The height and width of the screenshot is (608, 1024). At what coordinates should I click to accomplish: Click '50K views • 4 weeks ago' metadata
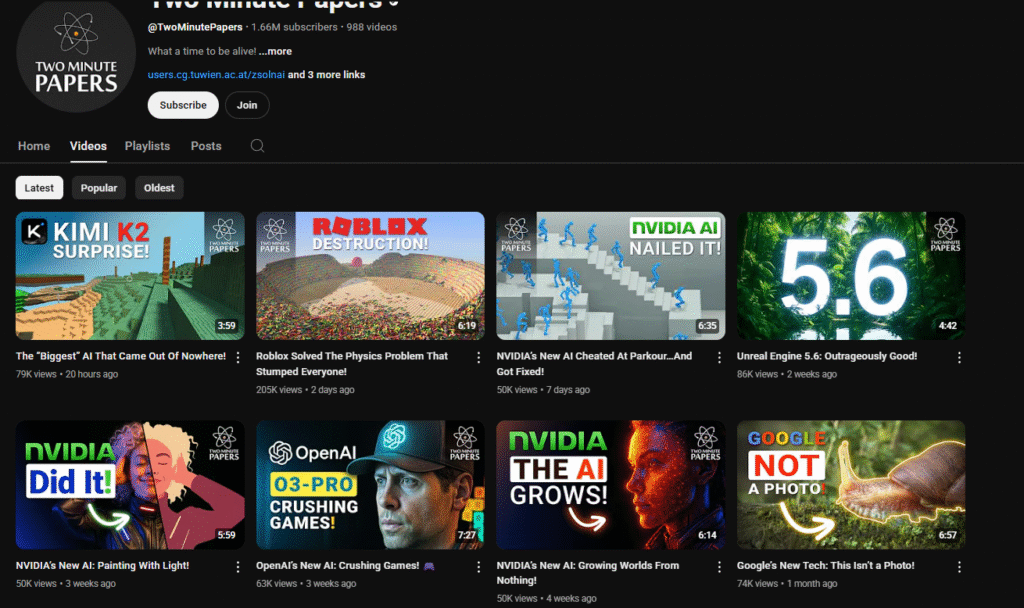[546, 598]
